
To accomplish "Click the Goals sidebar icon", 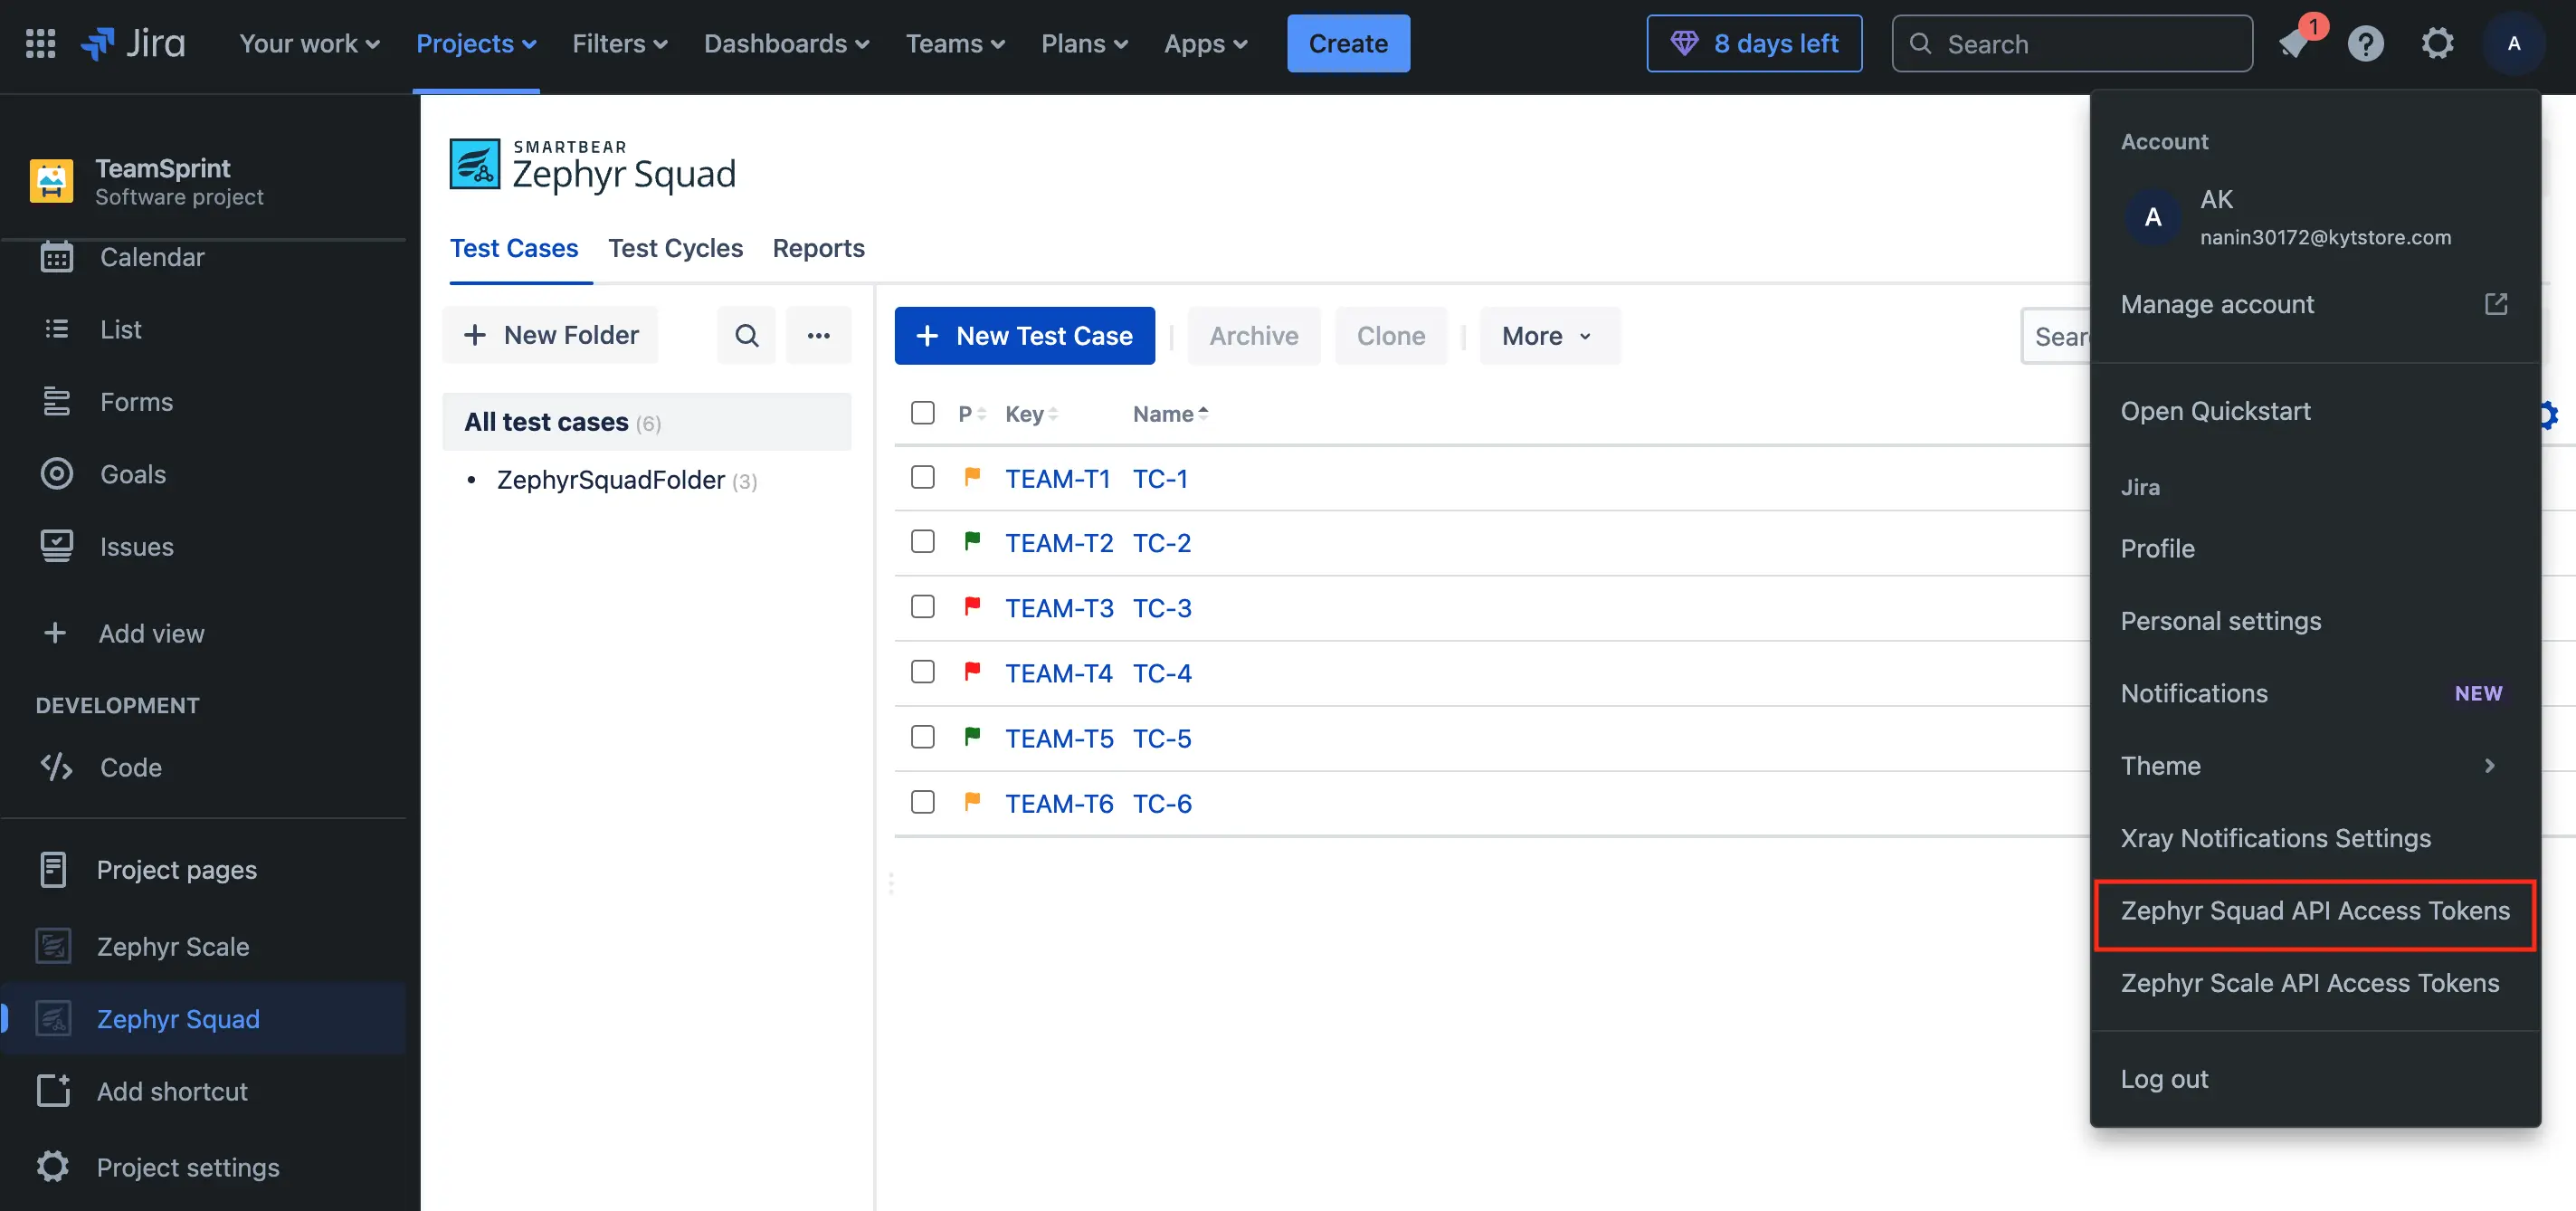I will tap(56, 474).
